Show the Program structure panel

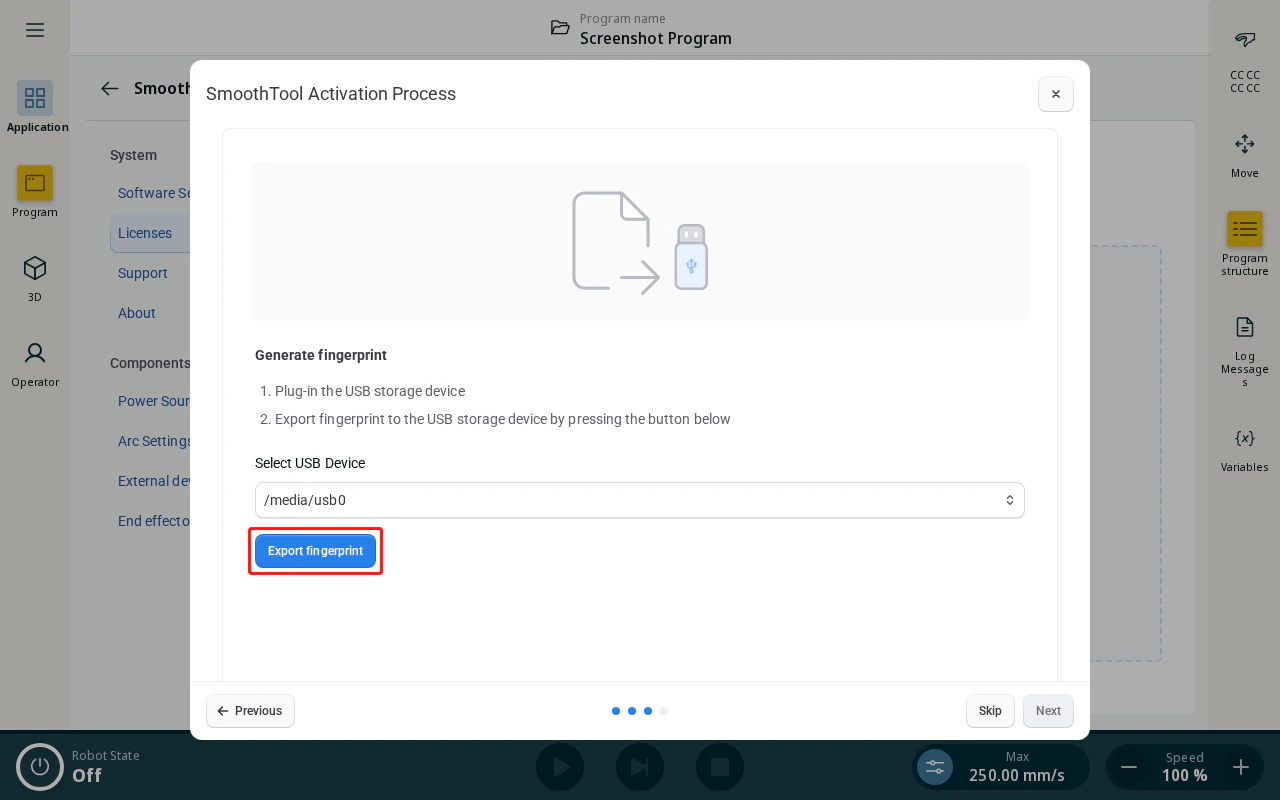pos(1245,243)
